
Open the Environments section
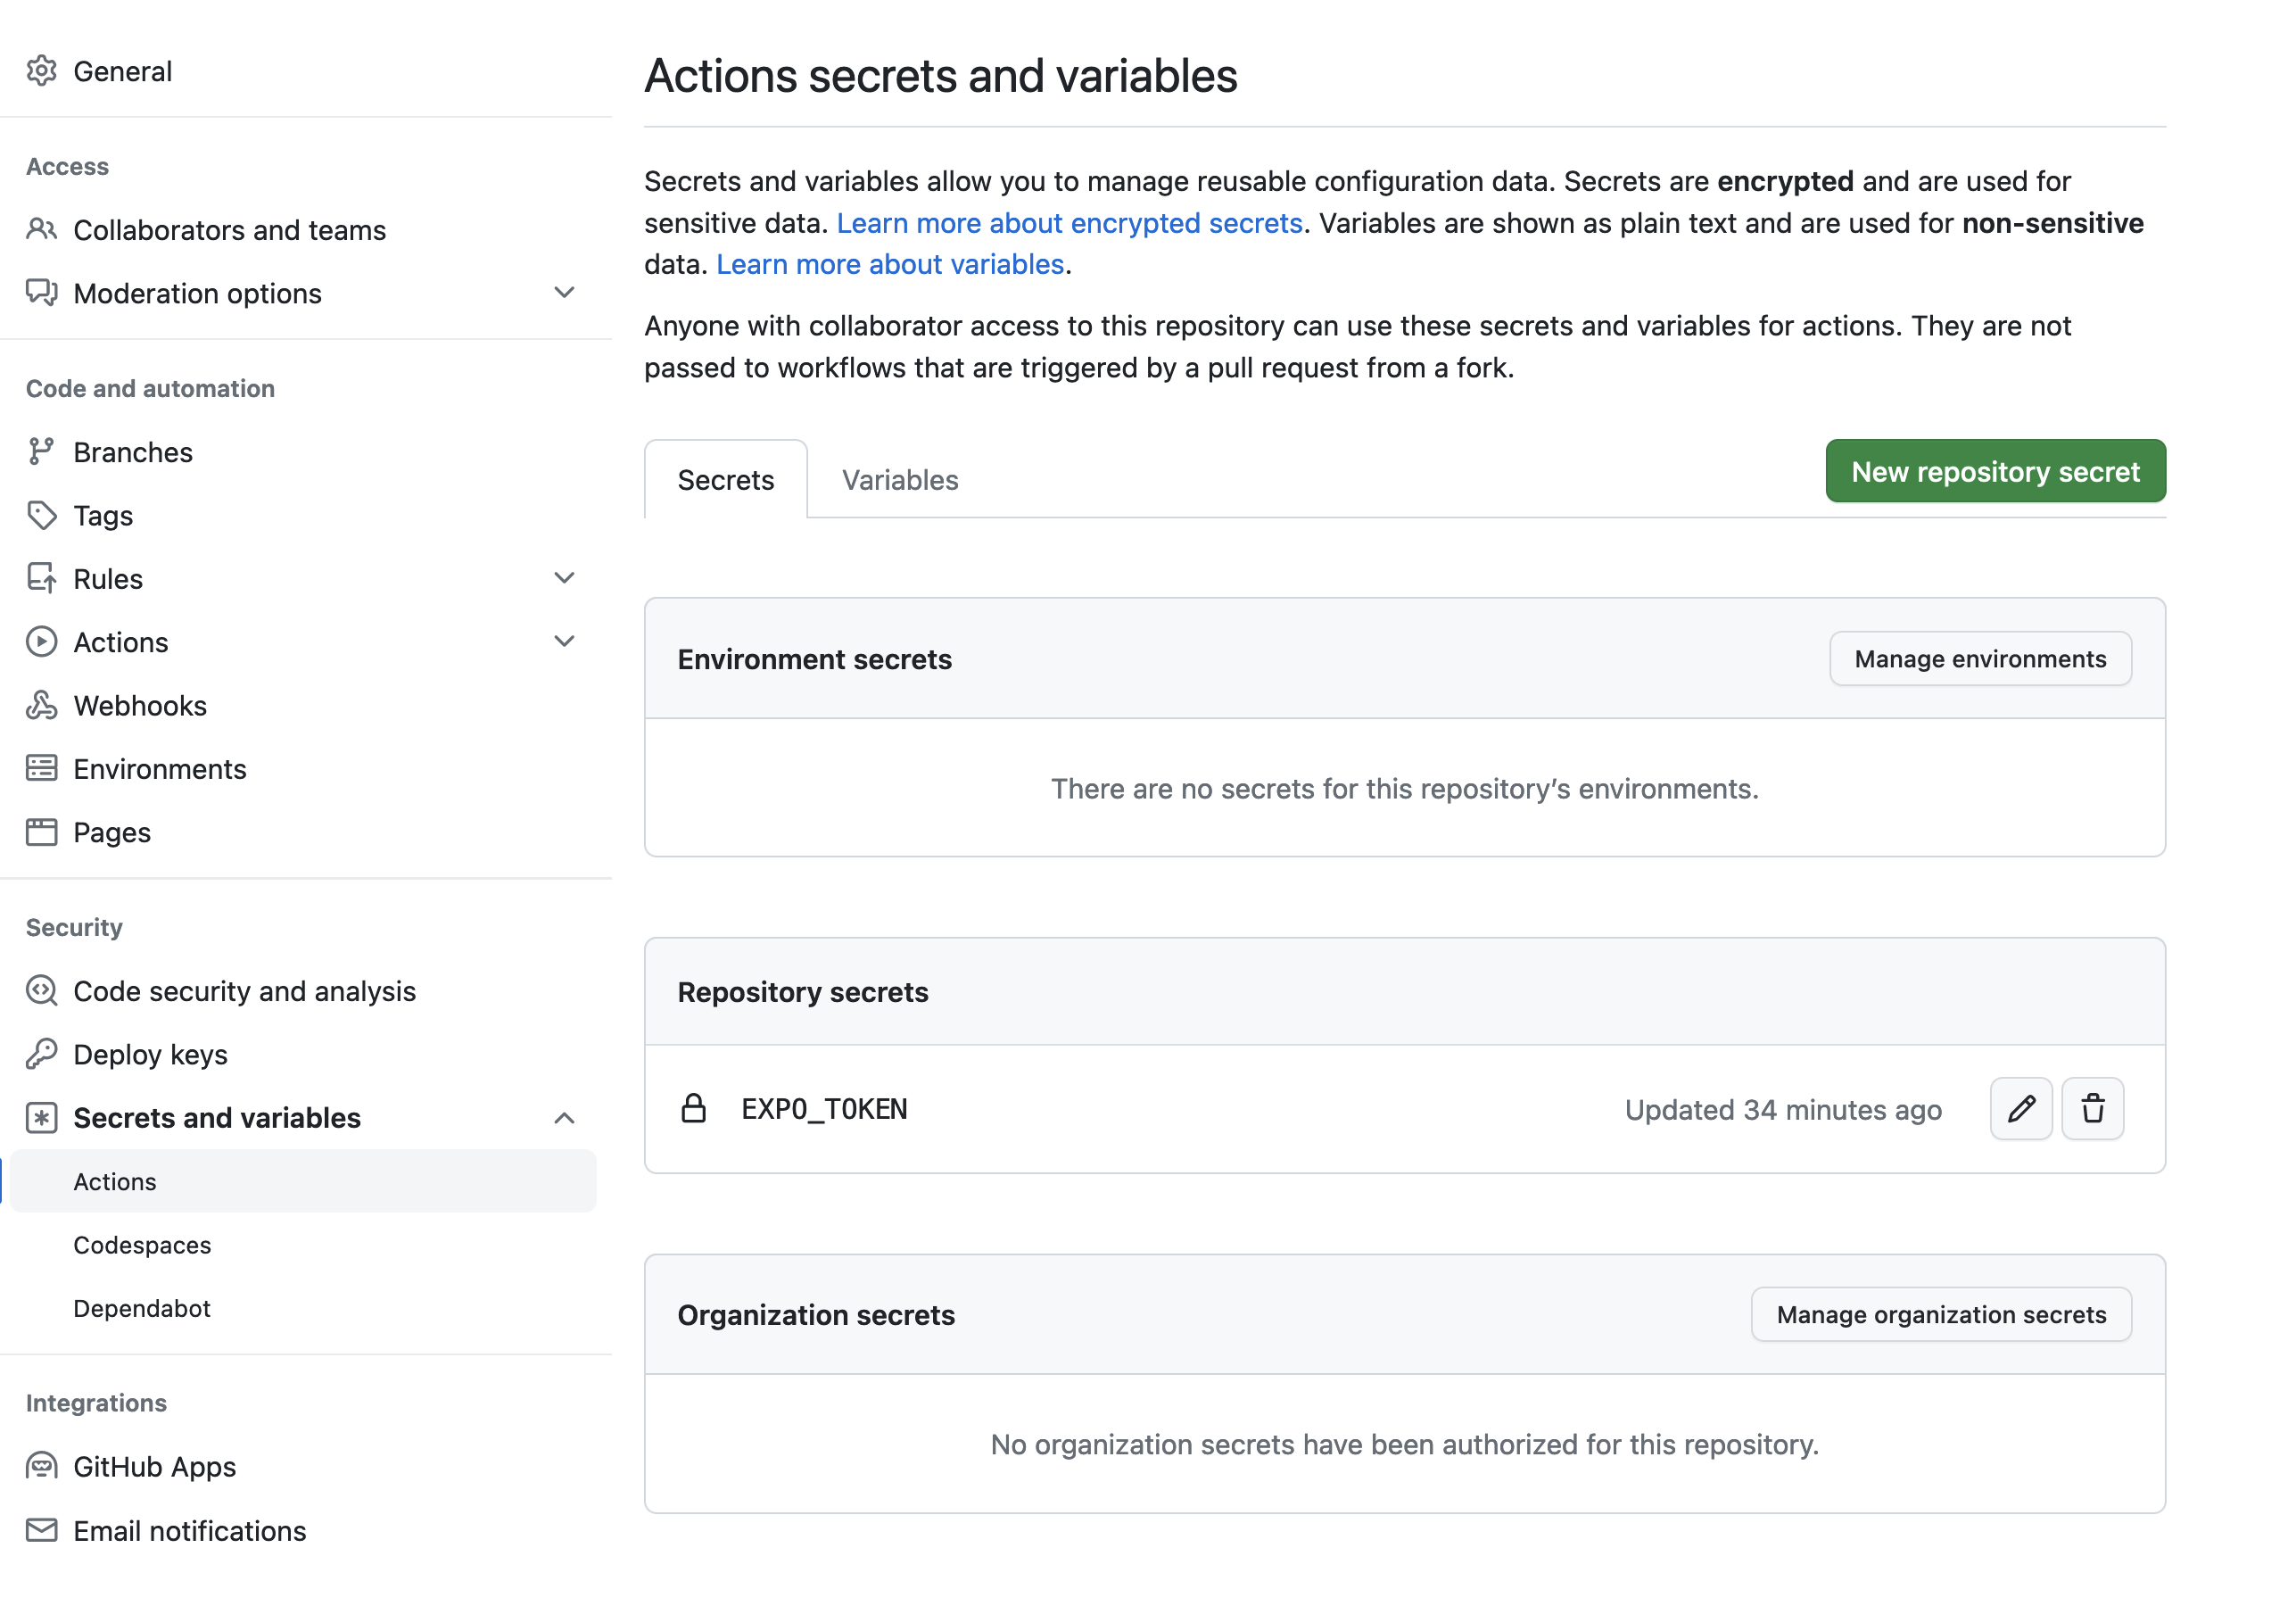(159, 769)
